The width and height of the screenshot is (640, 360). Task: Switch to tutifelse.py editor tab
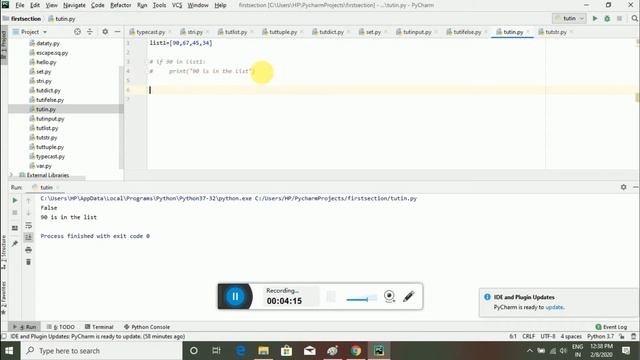pos(467,32)
